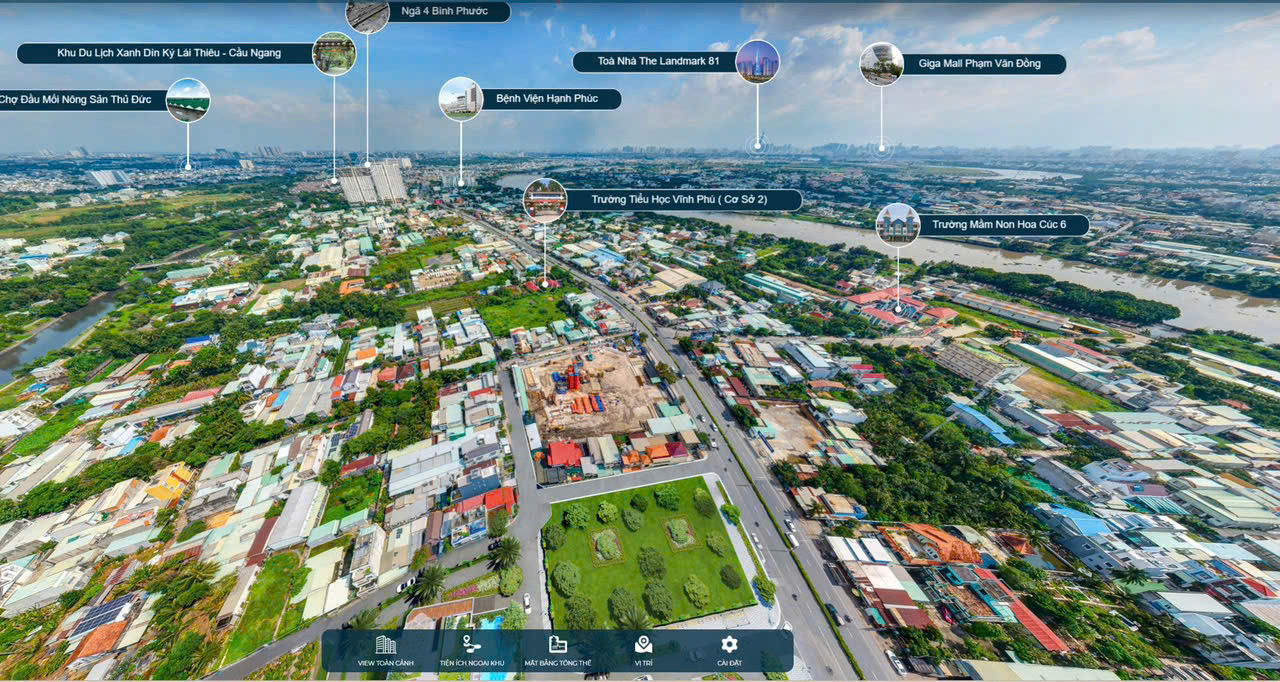This screenshot has width=1280, height=682.
Task: Open the View Toàn Cảnh building icon
Action: (x=385, y=645)
